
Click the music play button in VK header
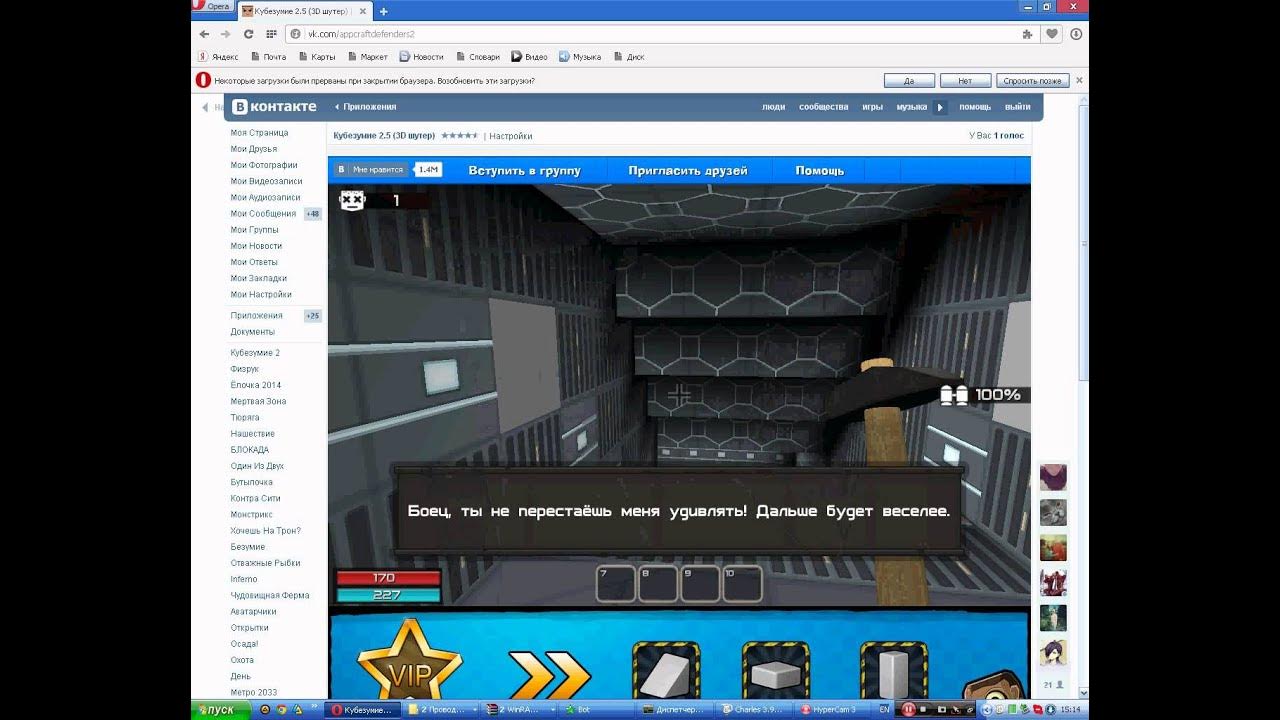tap(940, 107)
